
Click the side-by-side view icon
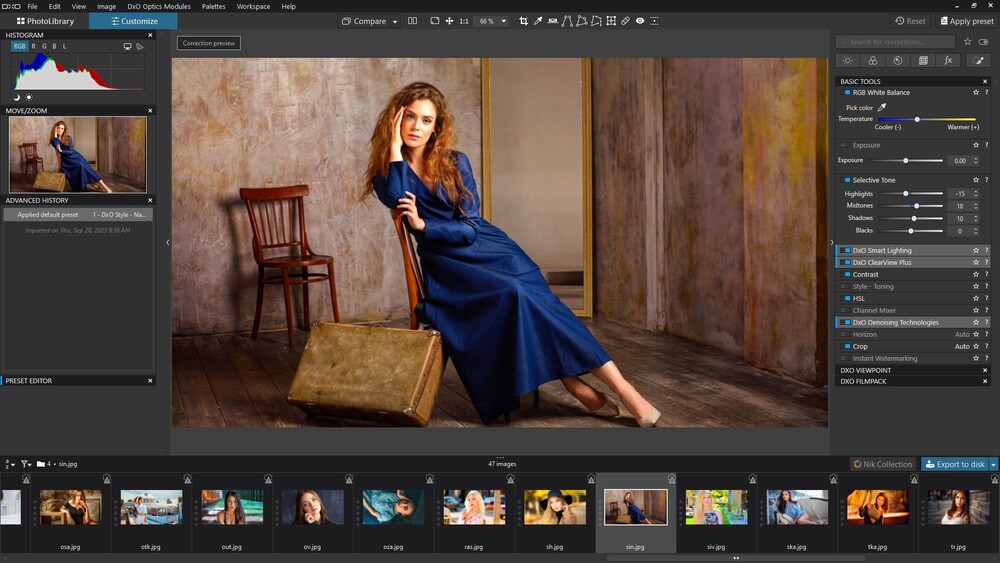tap(413, 21)
